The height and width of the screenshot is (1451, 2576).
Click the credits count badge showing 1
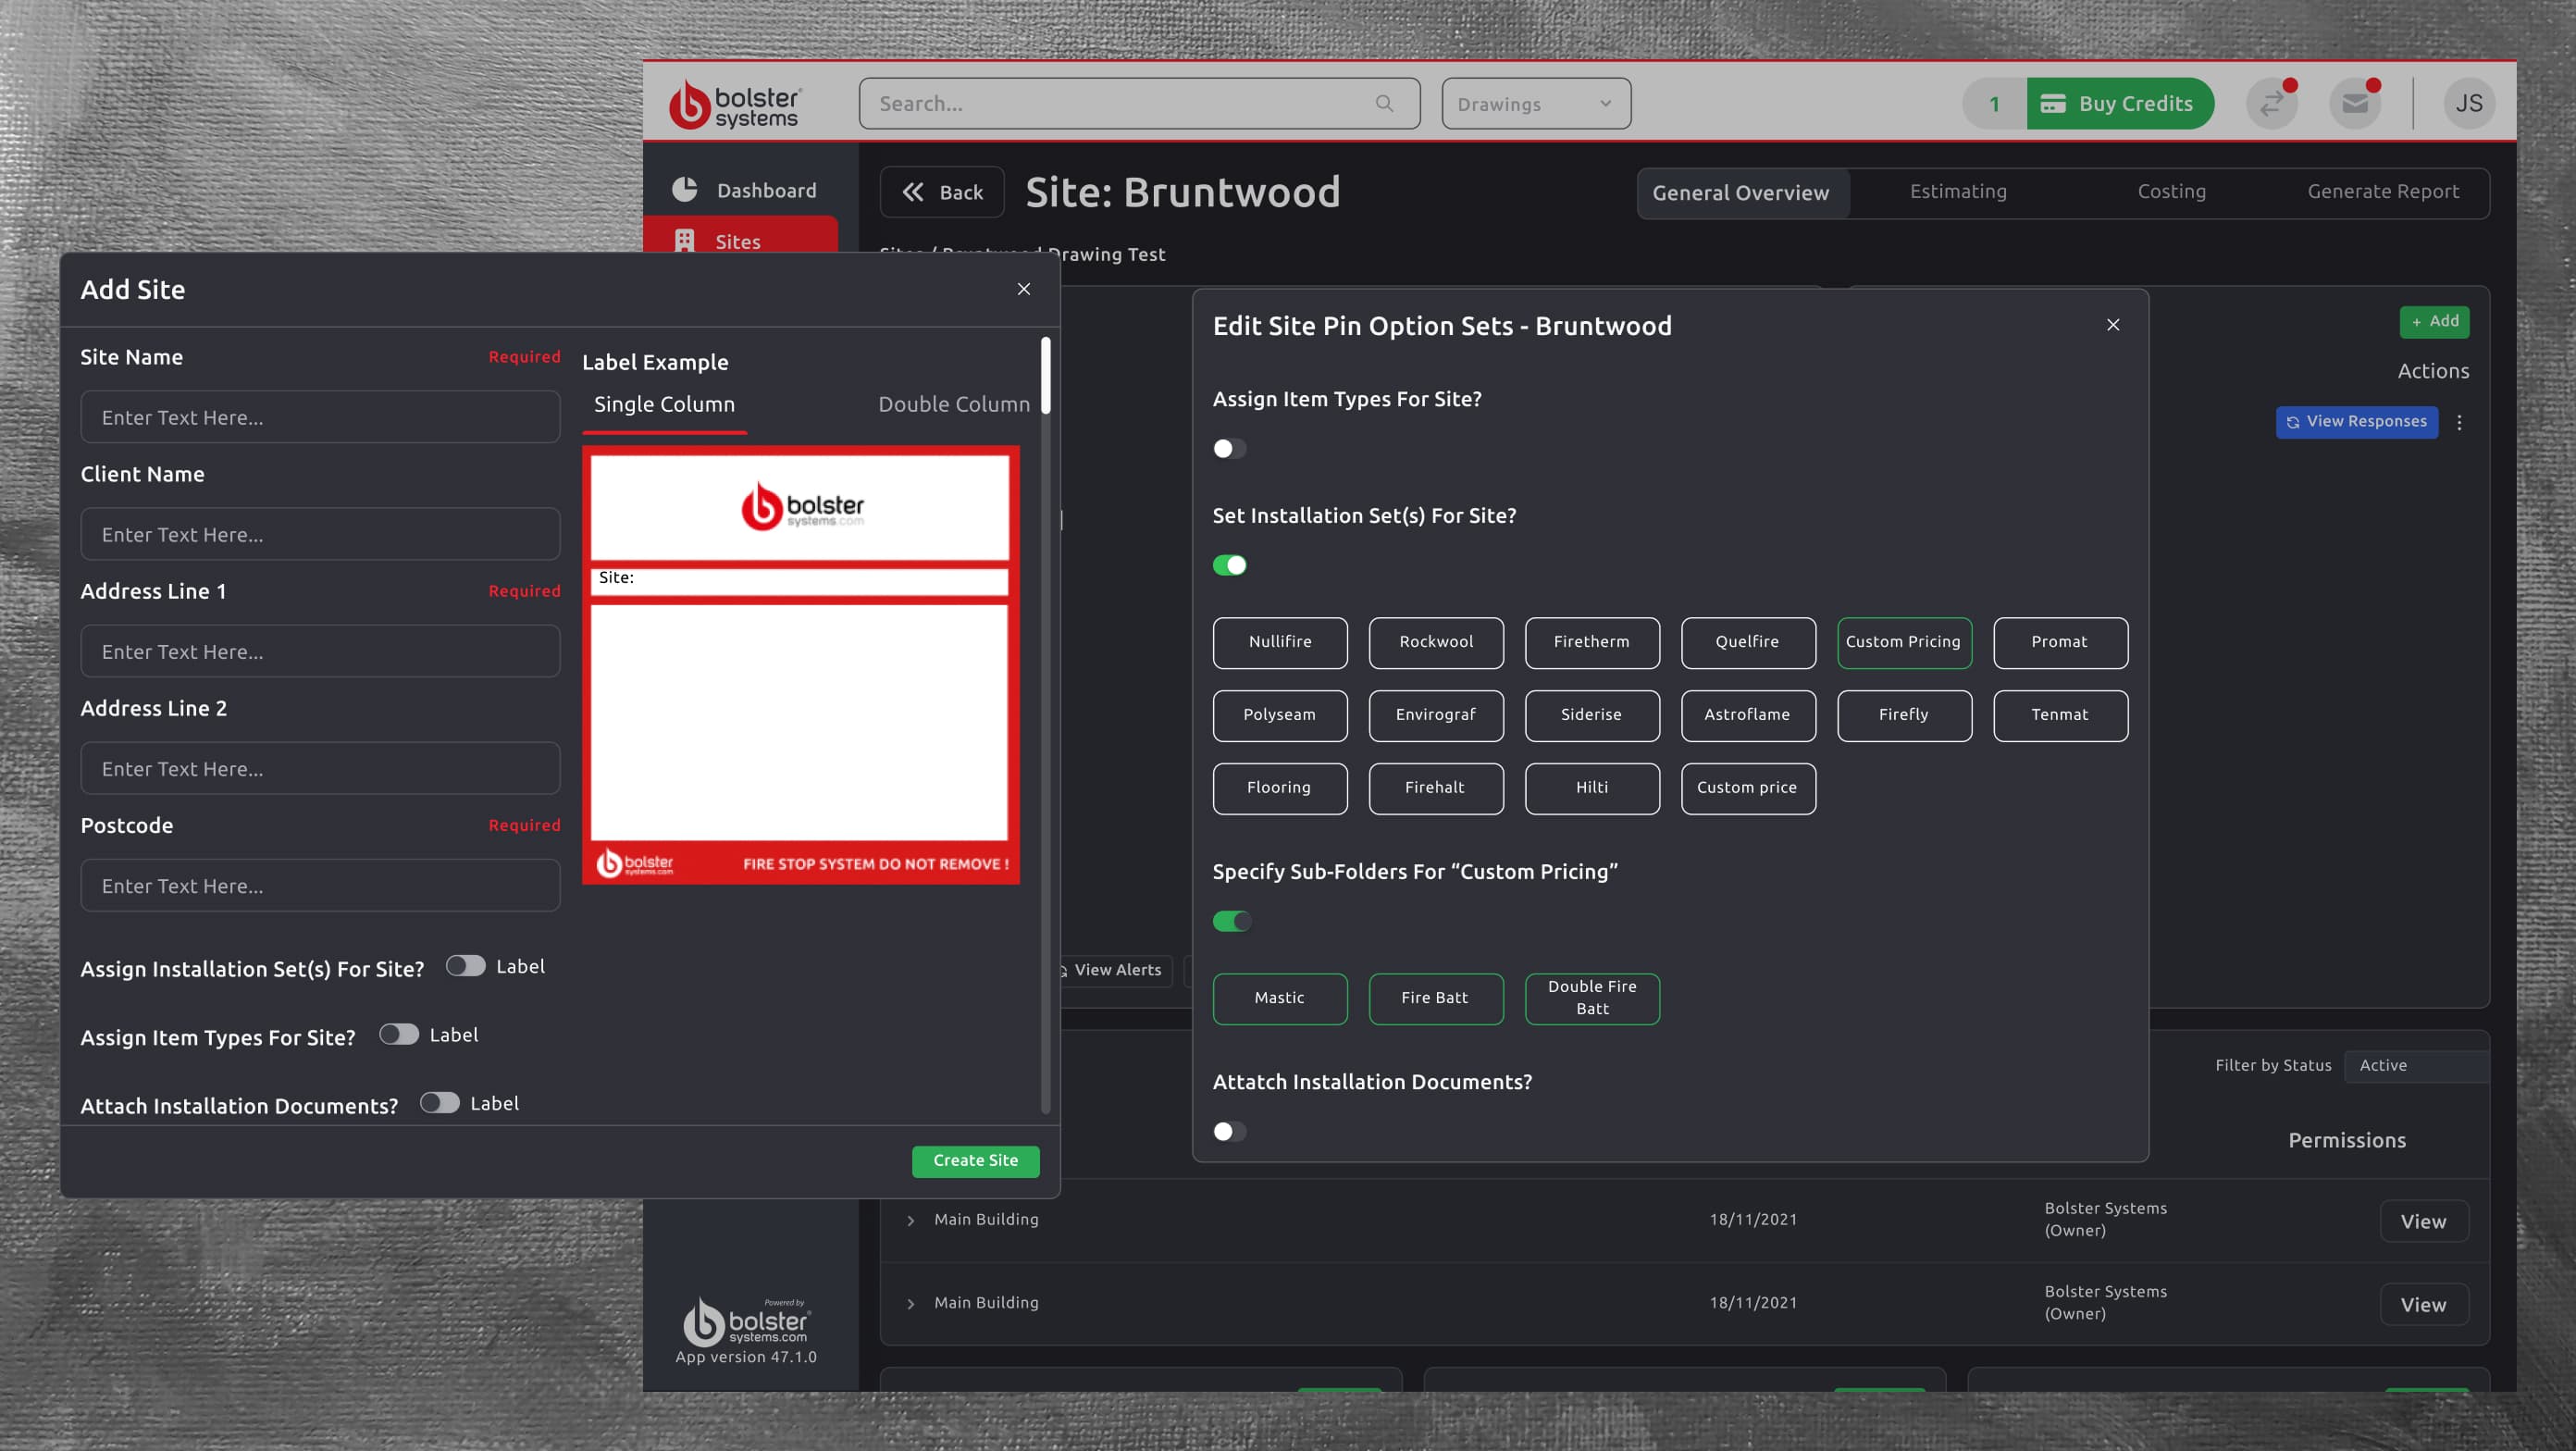(x=1994, y=103)
